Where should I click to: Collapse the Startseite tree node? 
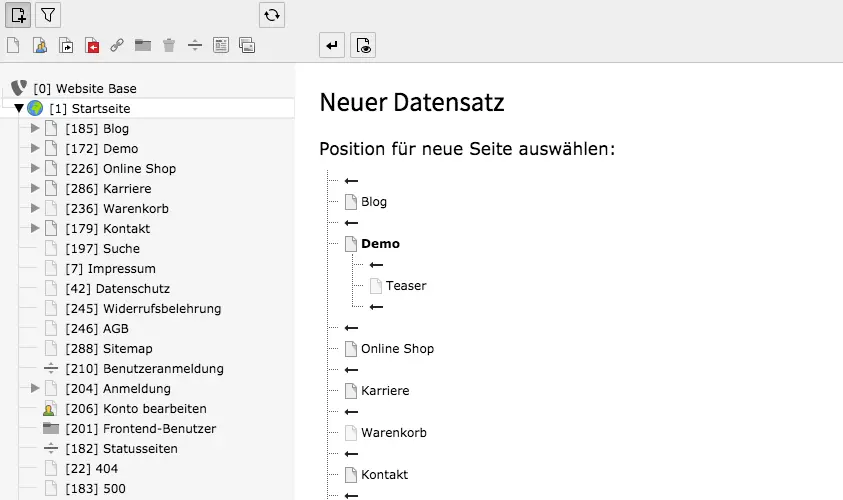18,108
